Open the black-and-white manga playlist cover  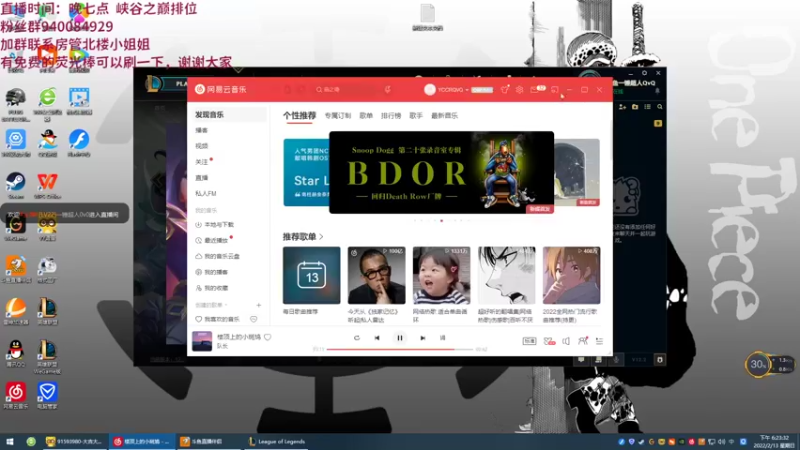(507, 276)
